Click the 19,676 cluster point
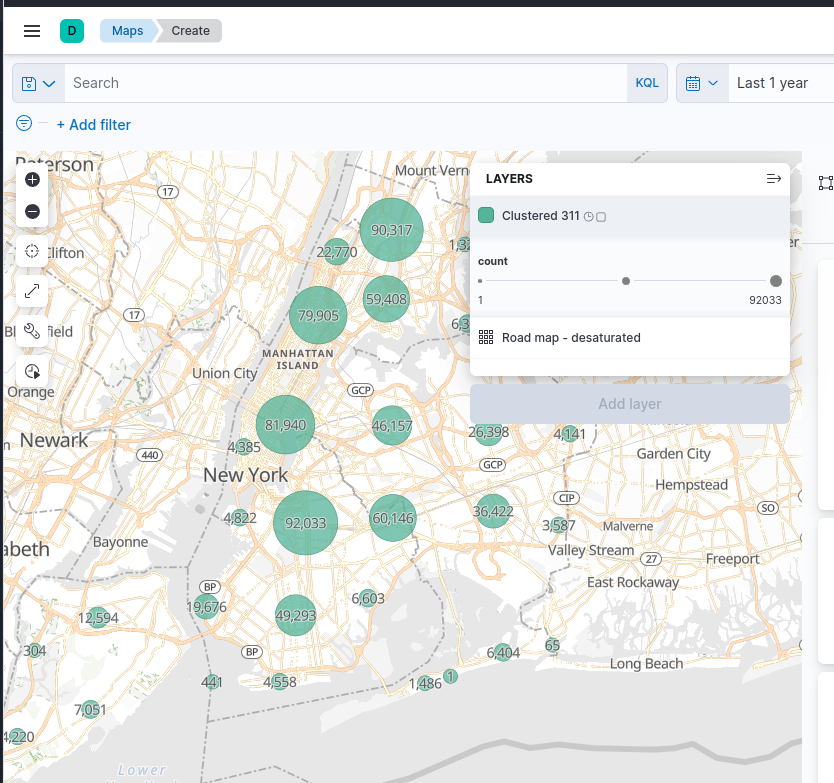 206,606
